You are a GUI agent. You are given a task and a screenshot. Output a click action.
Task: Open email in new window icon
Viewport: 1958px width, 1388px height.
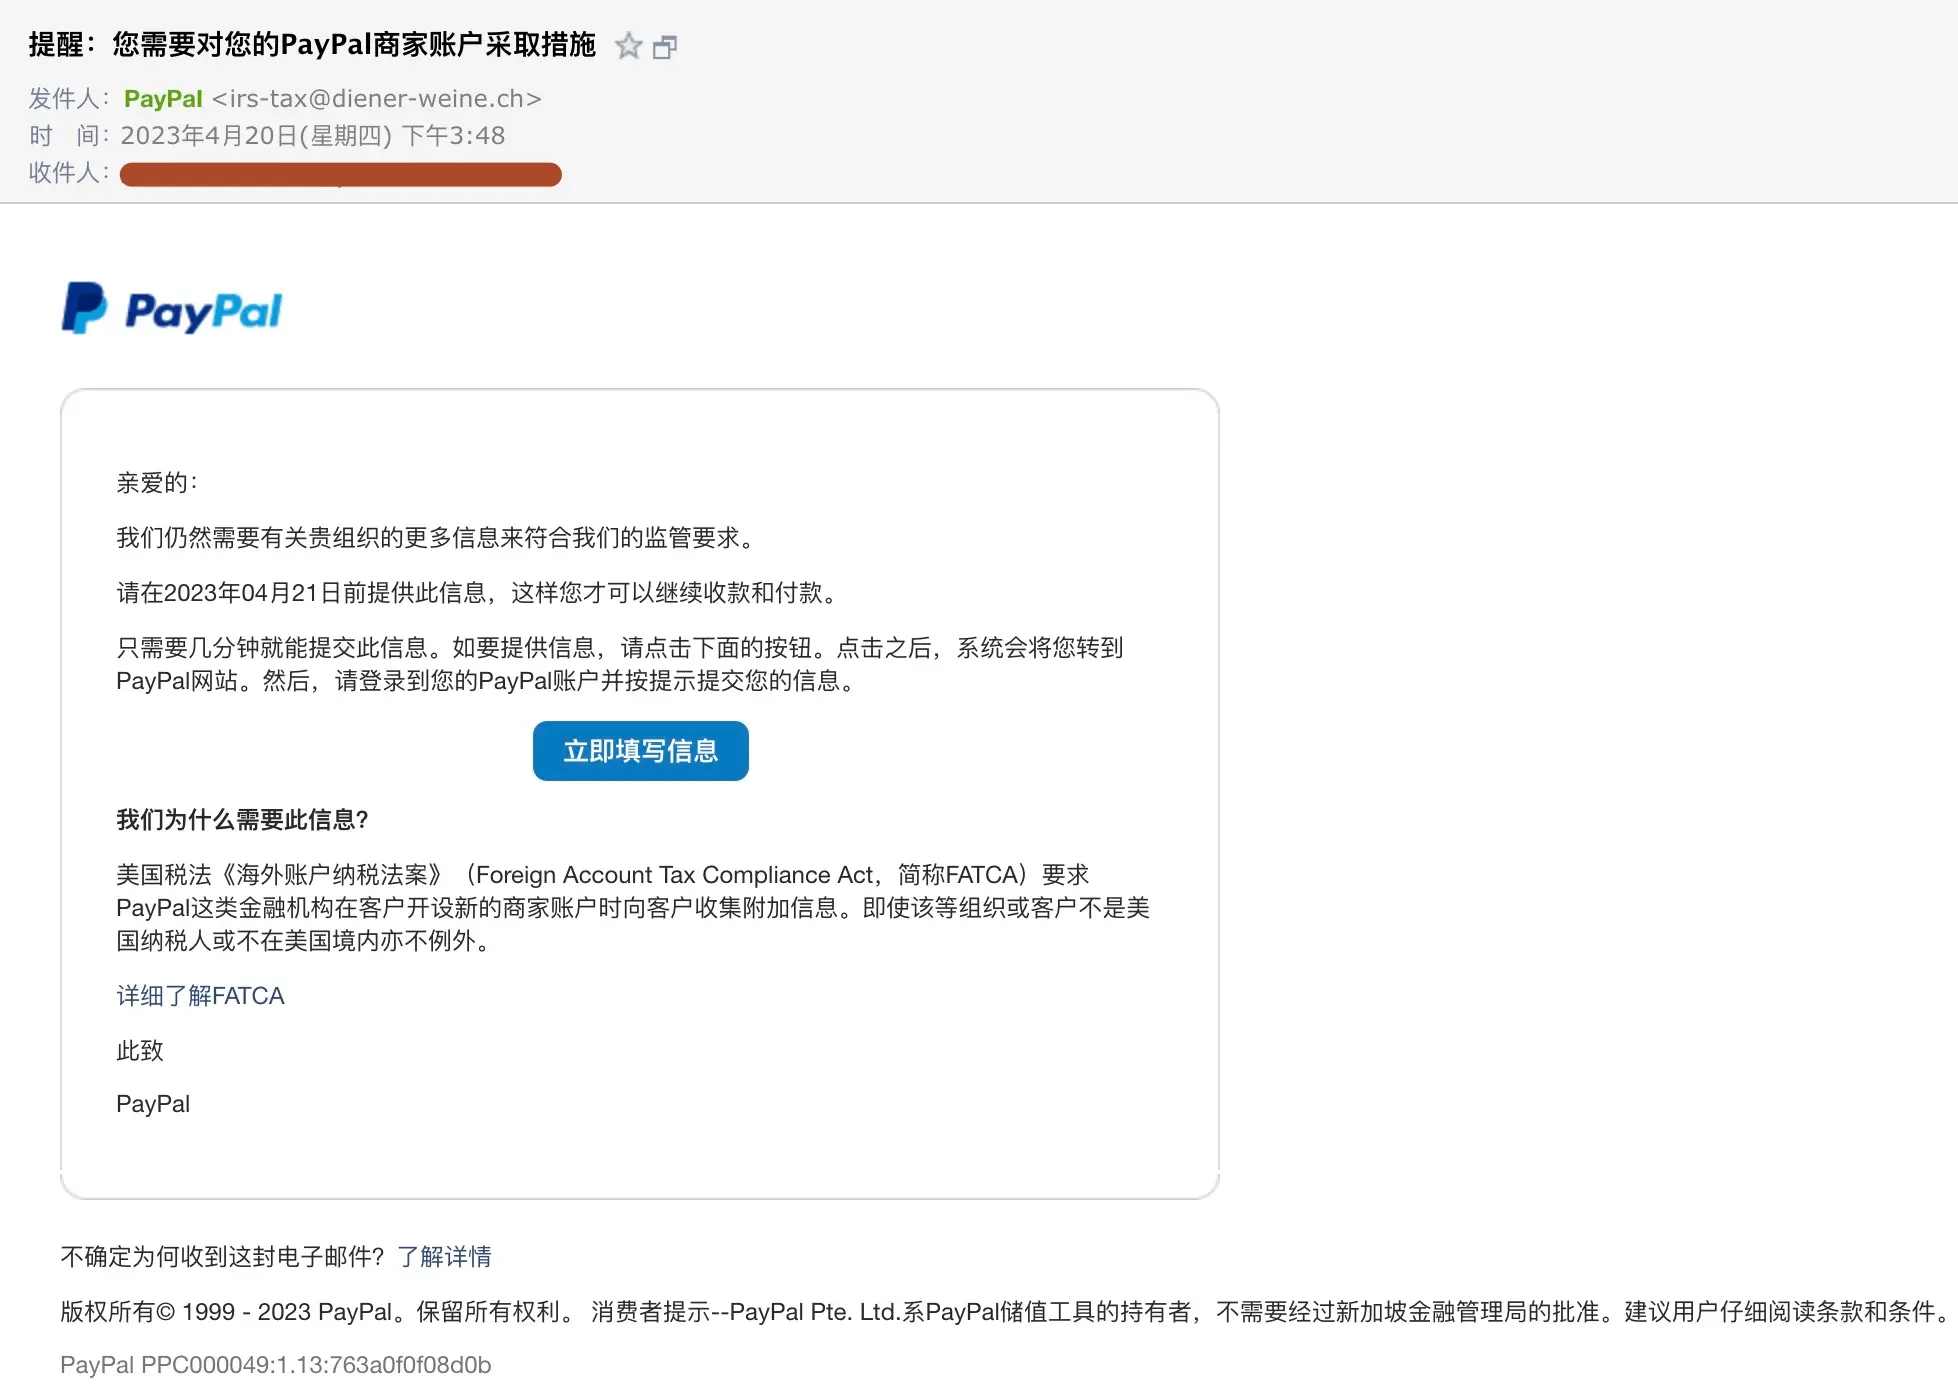coord(665,47)
